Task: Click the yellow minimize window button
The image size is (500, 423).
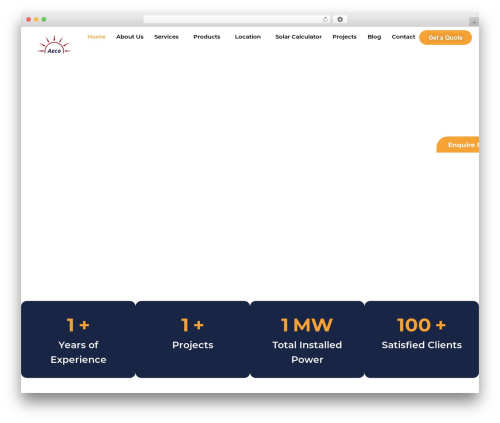Action: coord(36,19)
